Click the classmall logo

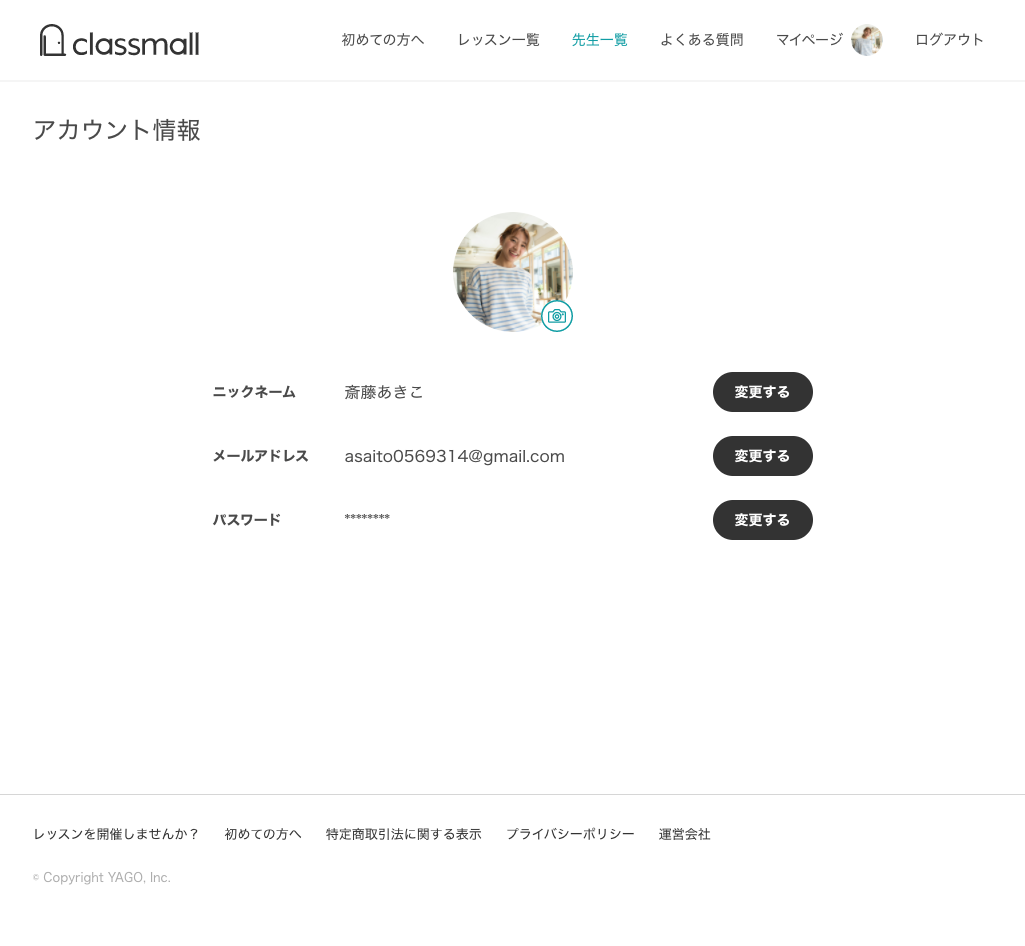119,41
